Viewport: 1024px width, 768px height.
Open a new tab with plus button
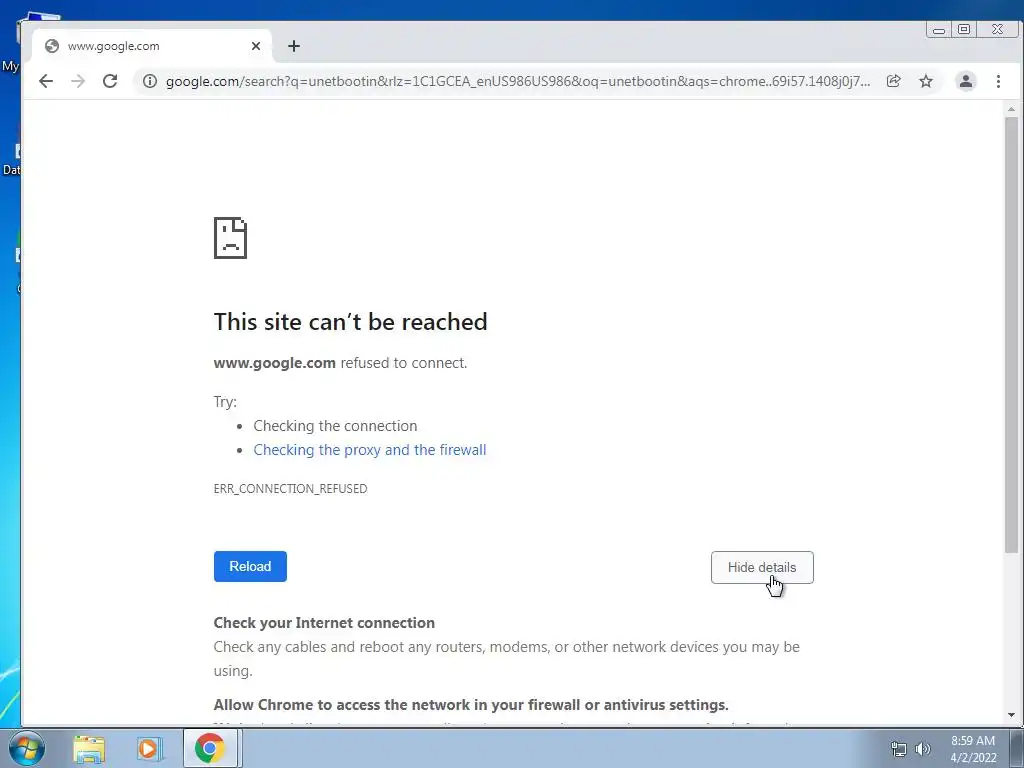pos(294,46)
